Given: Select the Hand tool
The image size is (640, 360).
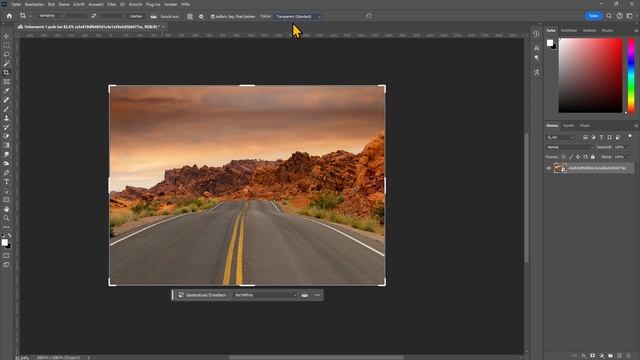Looking at the screenshot, I should (6, 209).
